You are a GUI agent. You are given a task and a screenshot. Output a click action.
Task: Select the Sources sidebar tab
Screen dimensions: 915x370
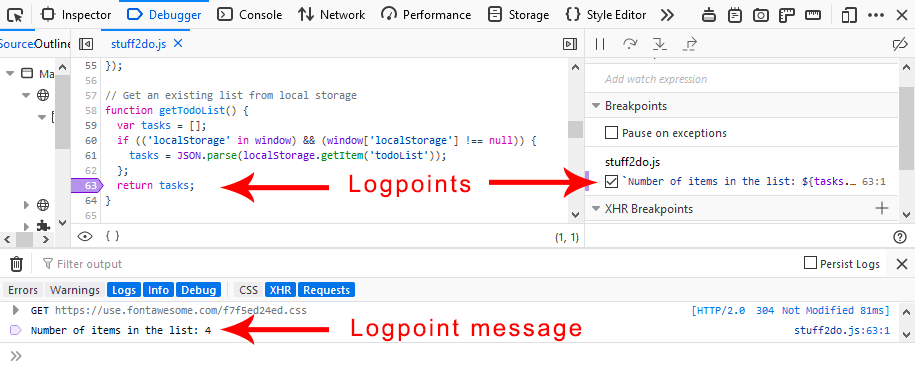coord(16,44)
